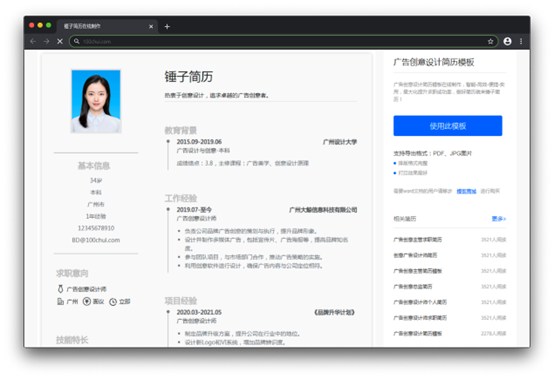
Task: Open 创意广告设计师简历 related link
Action: (x=415, y=255)
